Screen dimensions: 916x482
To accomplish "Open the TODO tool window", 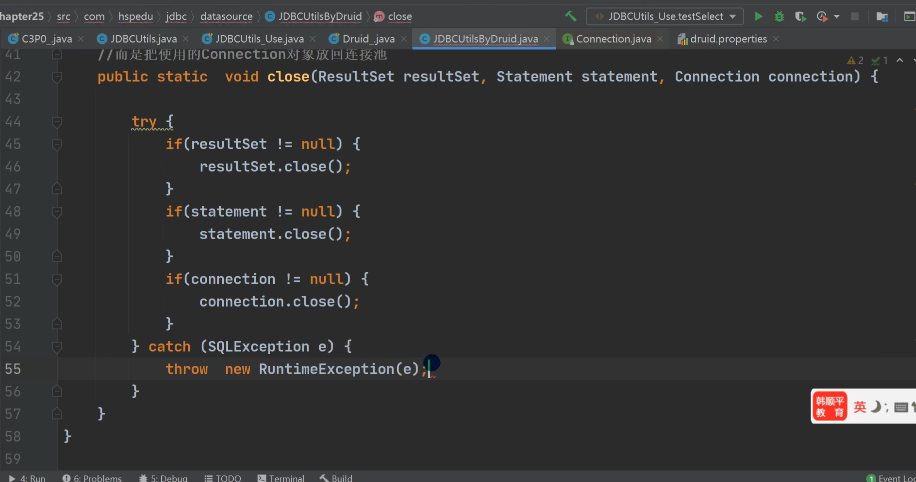I will [x=223, y=478].
